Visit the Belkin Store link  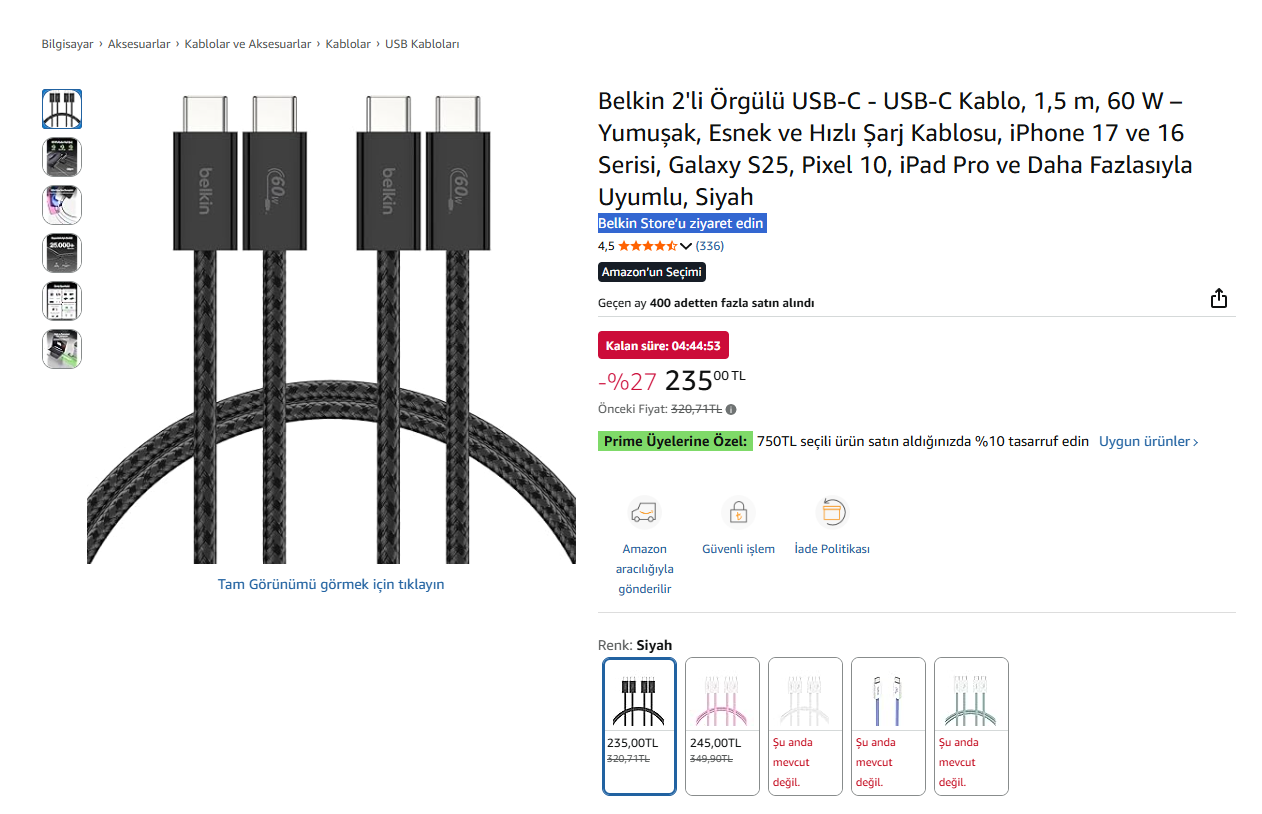click(681, 223)
